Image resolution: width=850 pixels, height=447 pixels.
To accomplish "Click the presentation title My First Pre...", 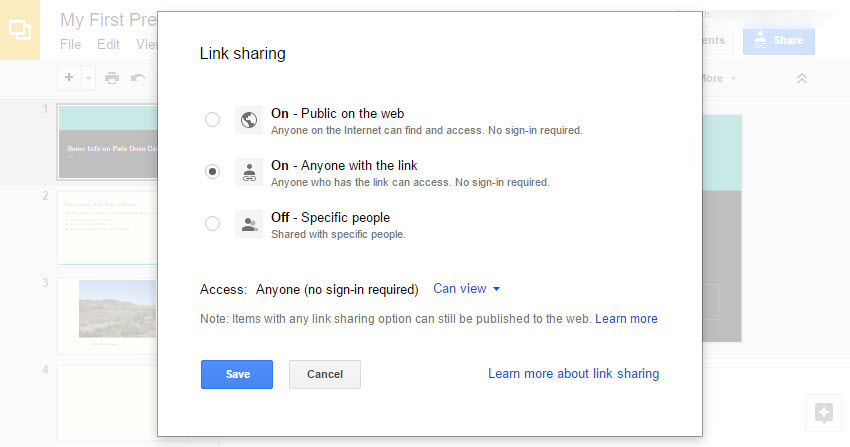I will pos(108,20).
